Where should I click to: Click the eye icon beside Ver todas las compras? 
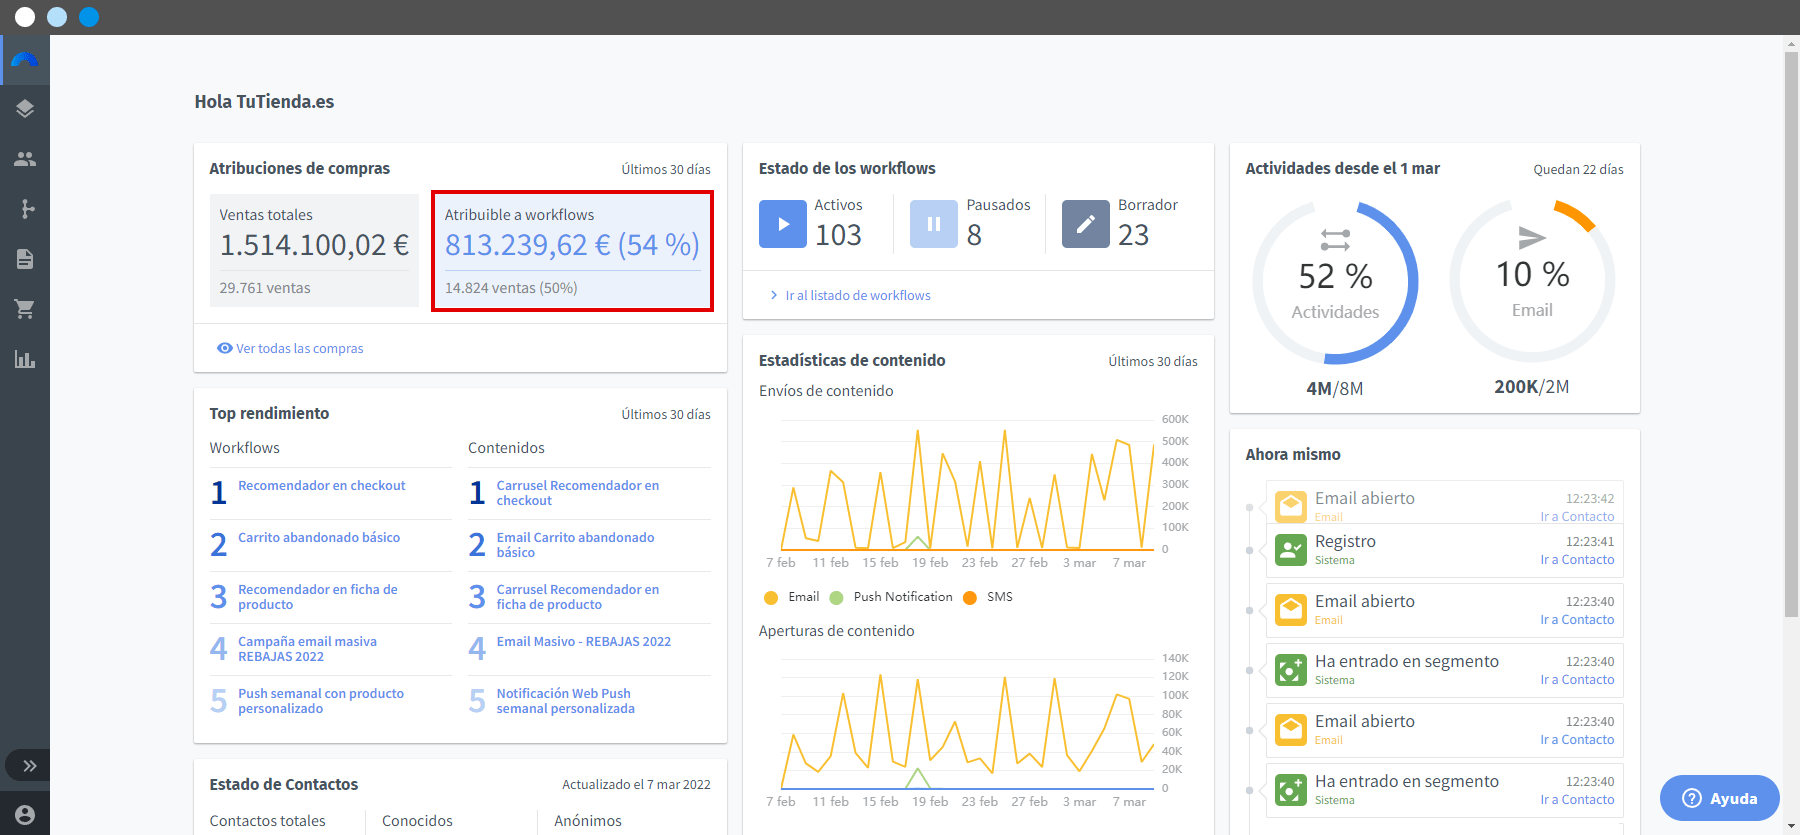click(x=225, y=348)
